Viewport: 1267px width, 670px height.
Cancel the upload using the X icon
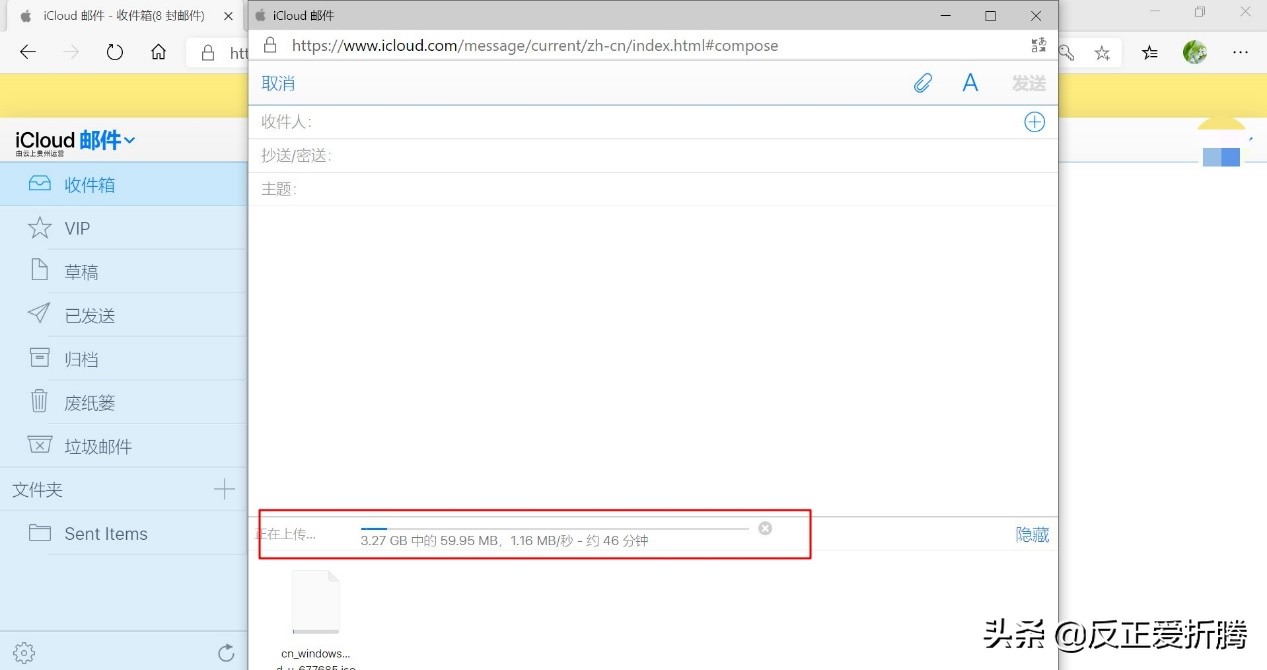(x=765, y=528)
